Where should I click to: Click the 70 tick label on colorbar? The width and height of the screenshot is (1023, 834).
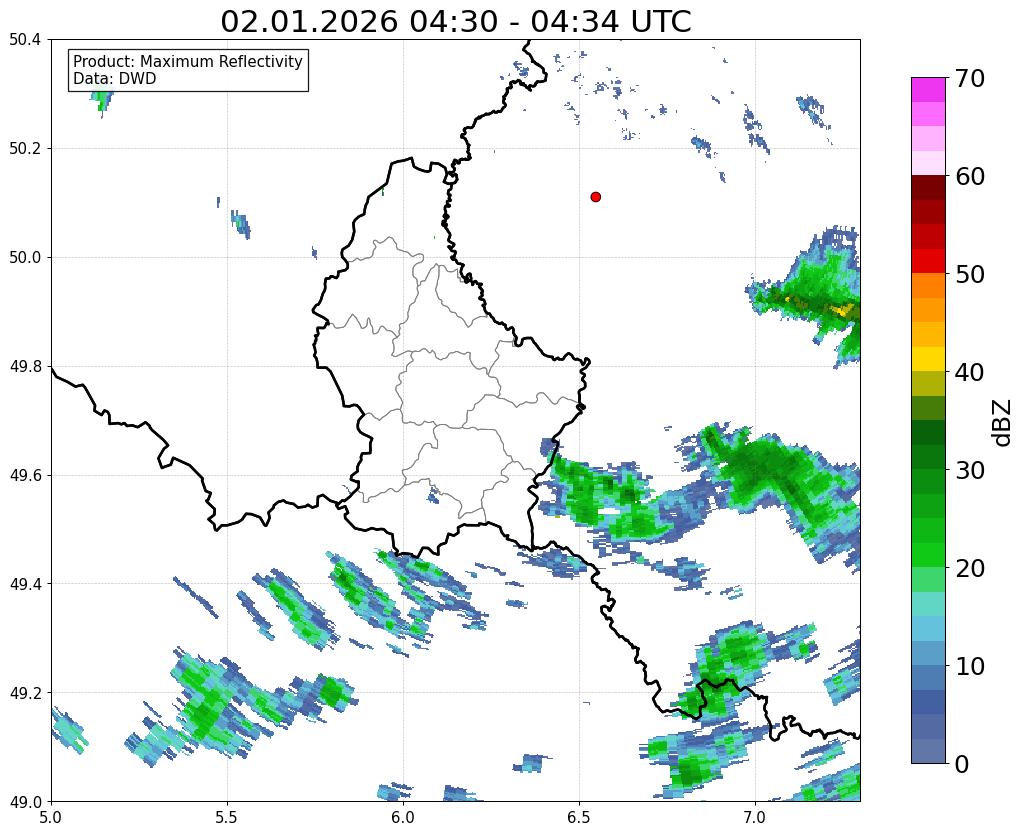coord(968,78)
